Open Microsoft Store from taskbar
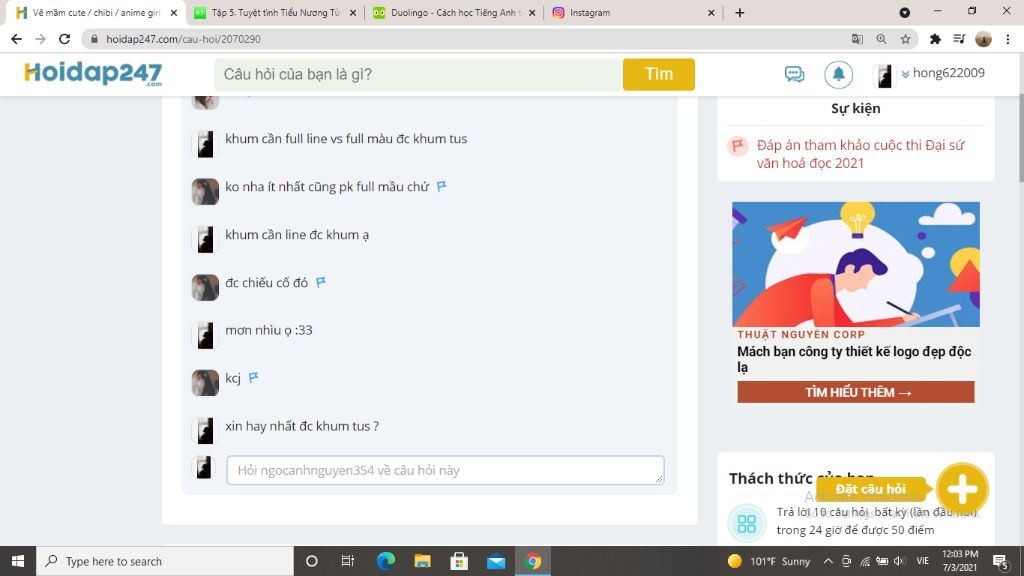Screen dimensions: 1024x576 (459, 561)
